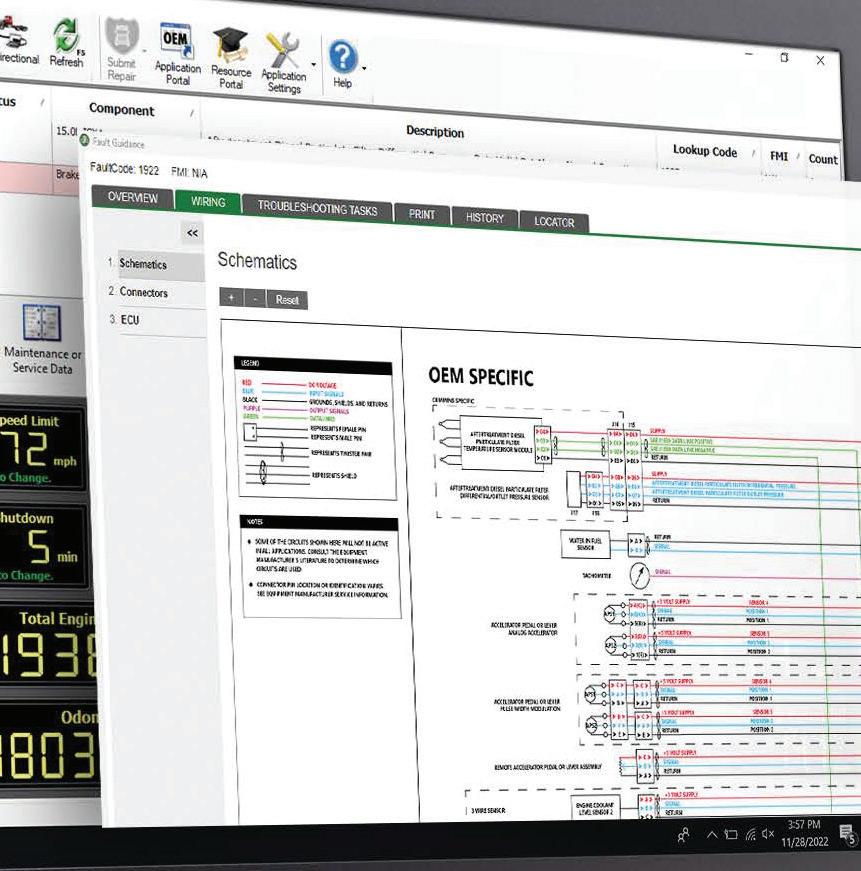This screenshot has width=861, height=871.
Task: Open the Resource Portal graduation cap icon
Action: pyautogui.click(x=231, y=58)
